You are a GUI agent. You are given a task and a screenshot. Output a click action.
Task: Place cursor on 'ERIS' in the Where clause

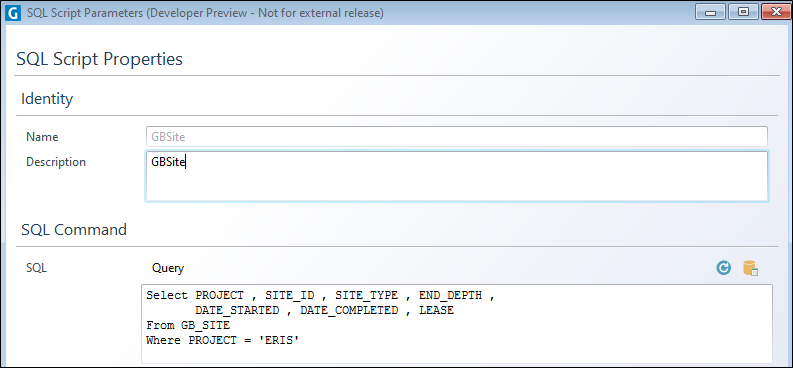pyautogui.click(x=279, y=341)
